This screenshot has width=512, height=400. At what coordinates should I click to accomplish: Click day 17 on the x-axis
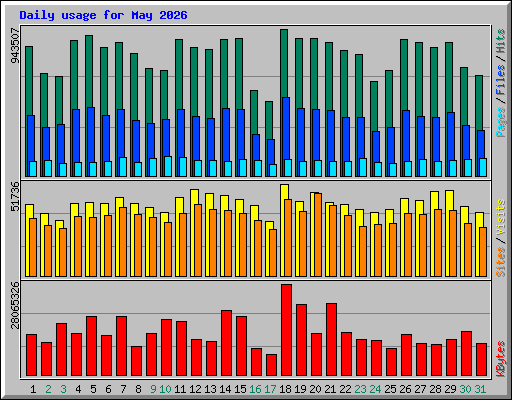point(270,389)
